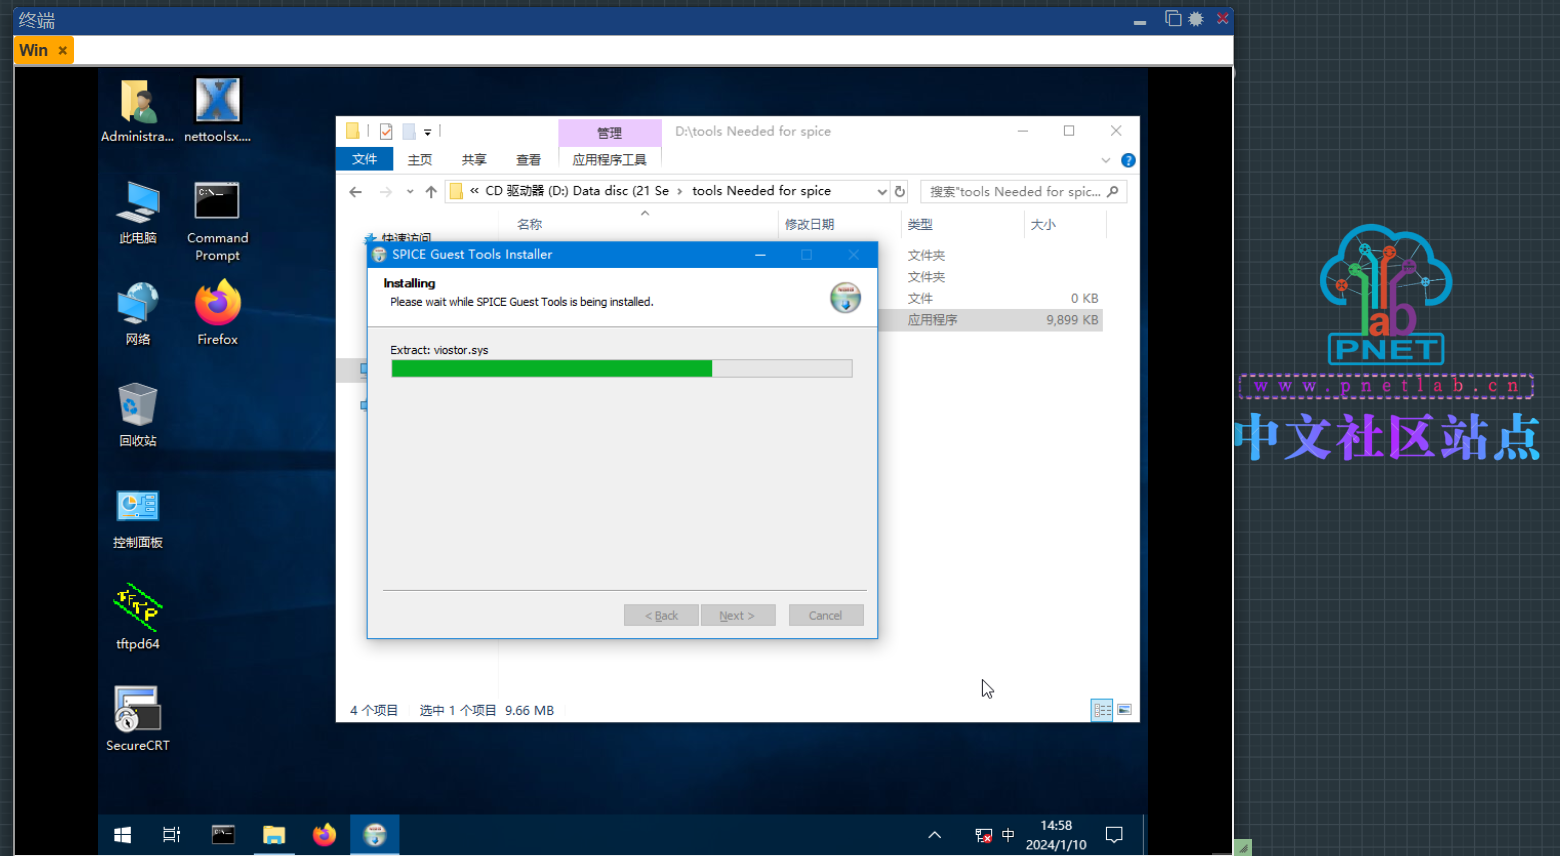This screenshot has width=1560, height=856.
Task: Select the 管理 contextual tab
Action: pos(609,133)
